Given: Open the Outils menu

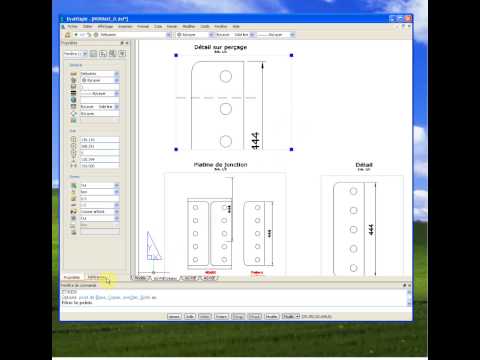Looking at the screenshot, I should tap(205, 26).
